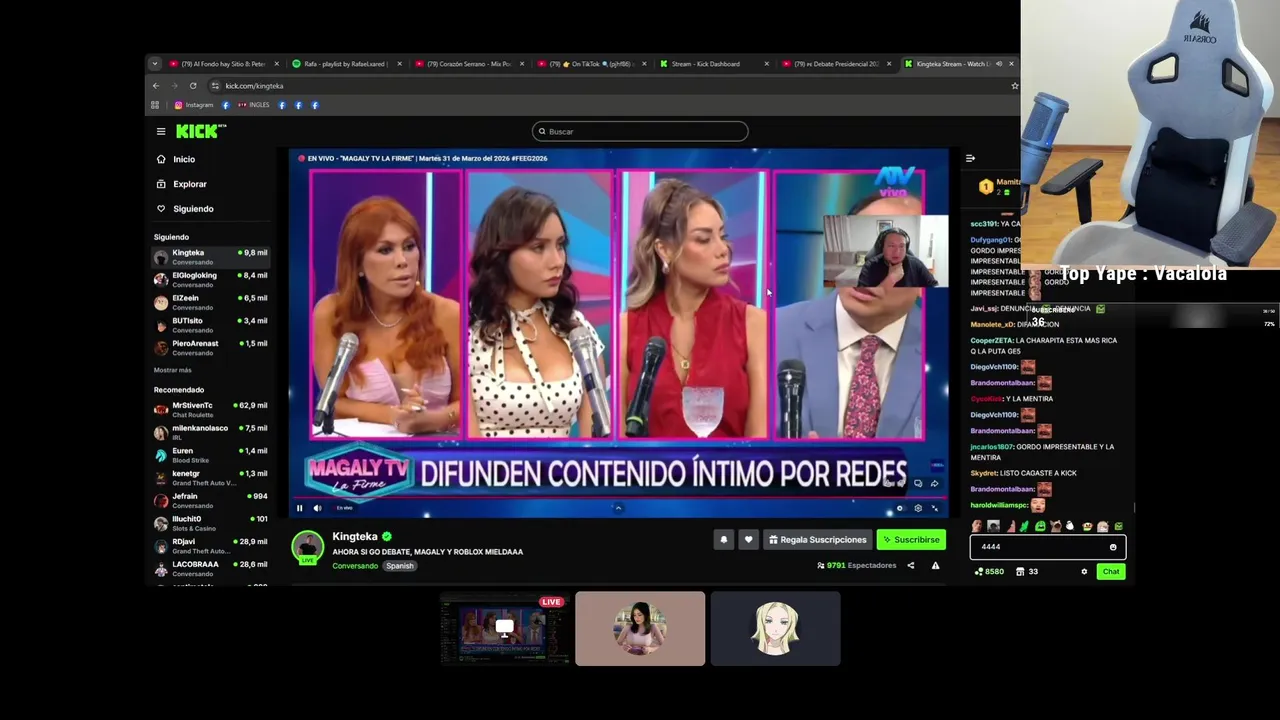Switch to the Corazón Serrano tab
Viewport: 1280px width, 720px height.
pyautogui.click(x=469, y=64)
